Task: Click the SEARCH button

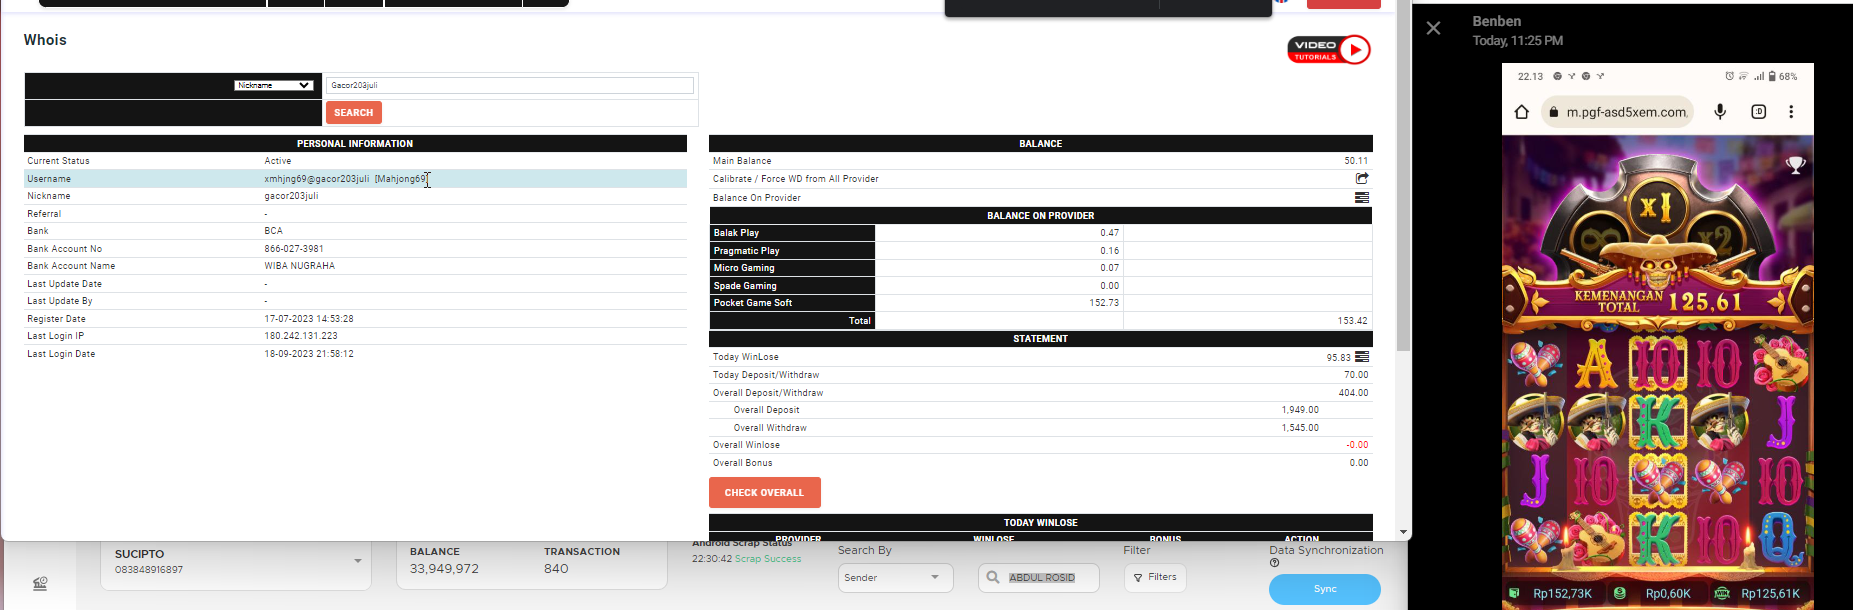Action: point(354,113)
